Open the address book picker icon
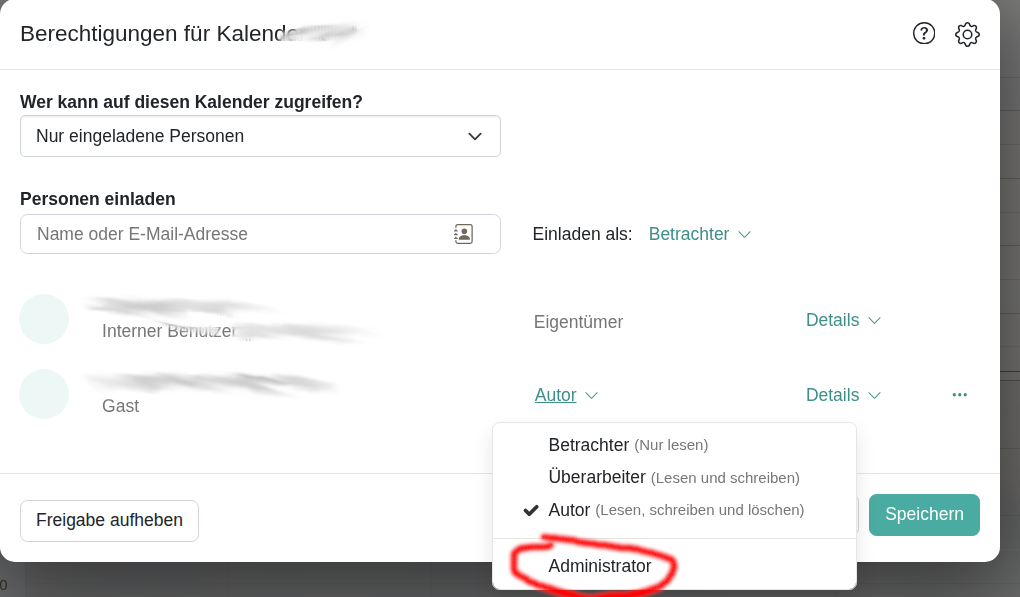The image size is (1020, 597). (x=463, y=234)
